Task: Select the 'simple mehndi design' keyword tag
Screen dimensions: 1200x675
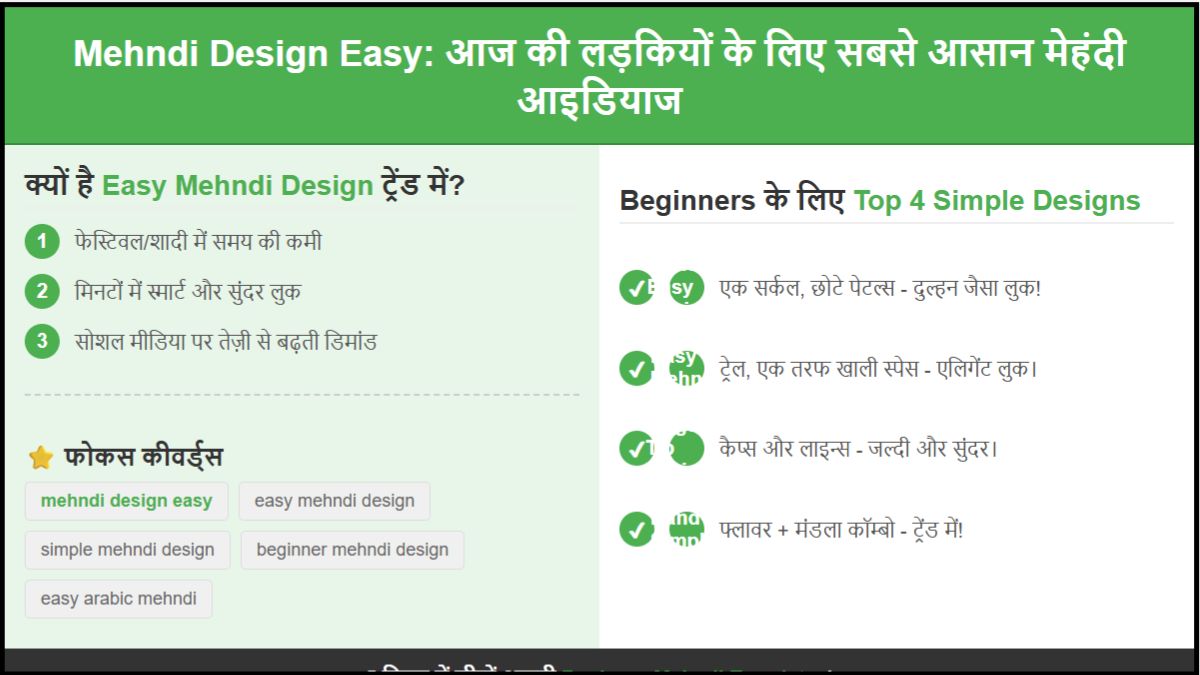Action: [127, 550]
